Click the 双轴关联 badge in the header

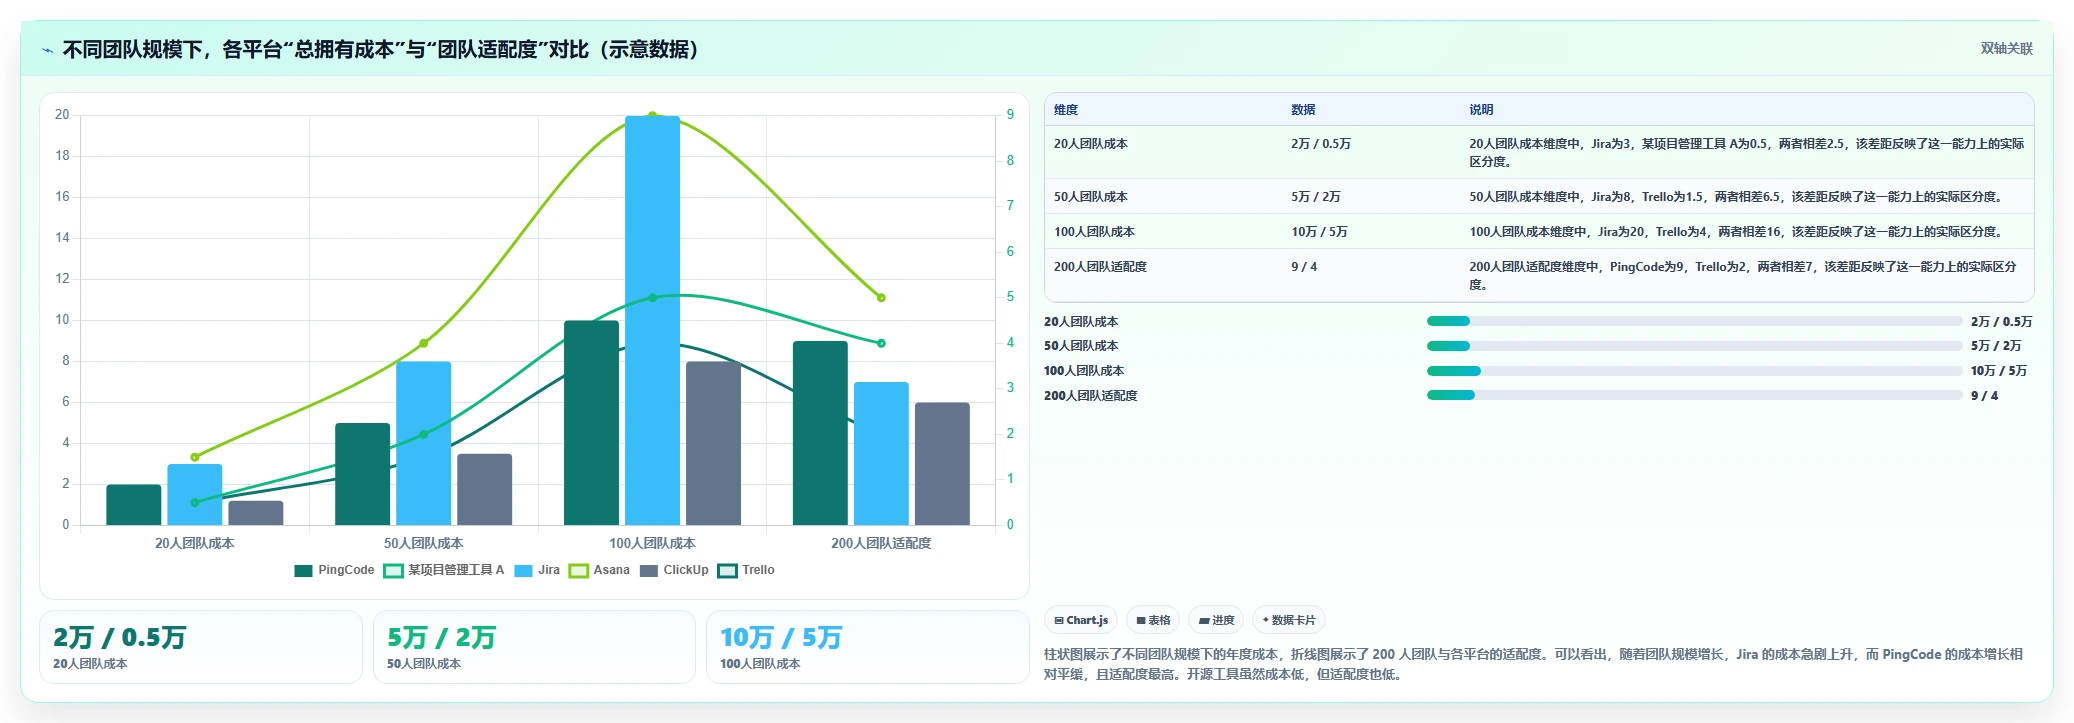[x=2006, y=49]
